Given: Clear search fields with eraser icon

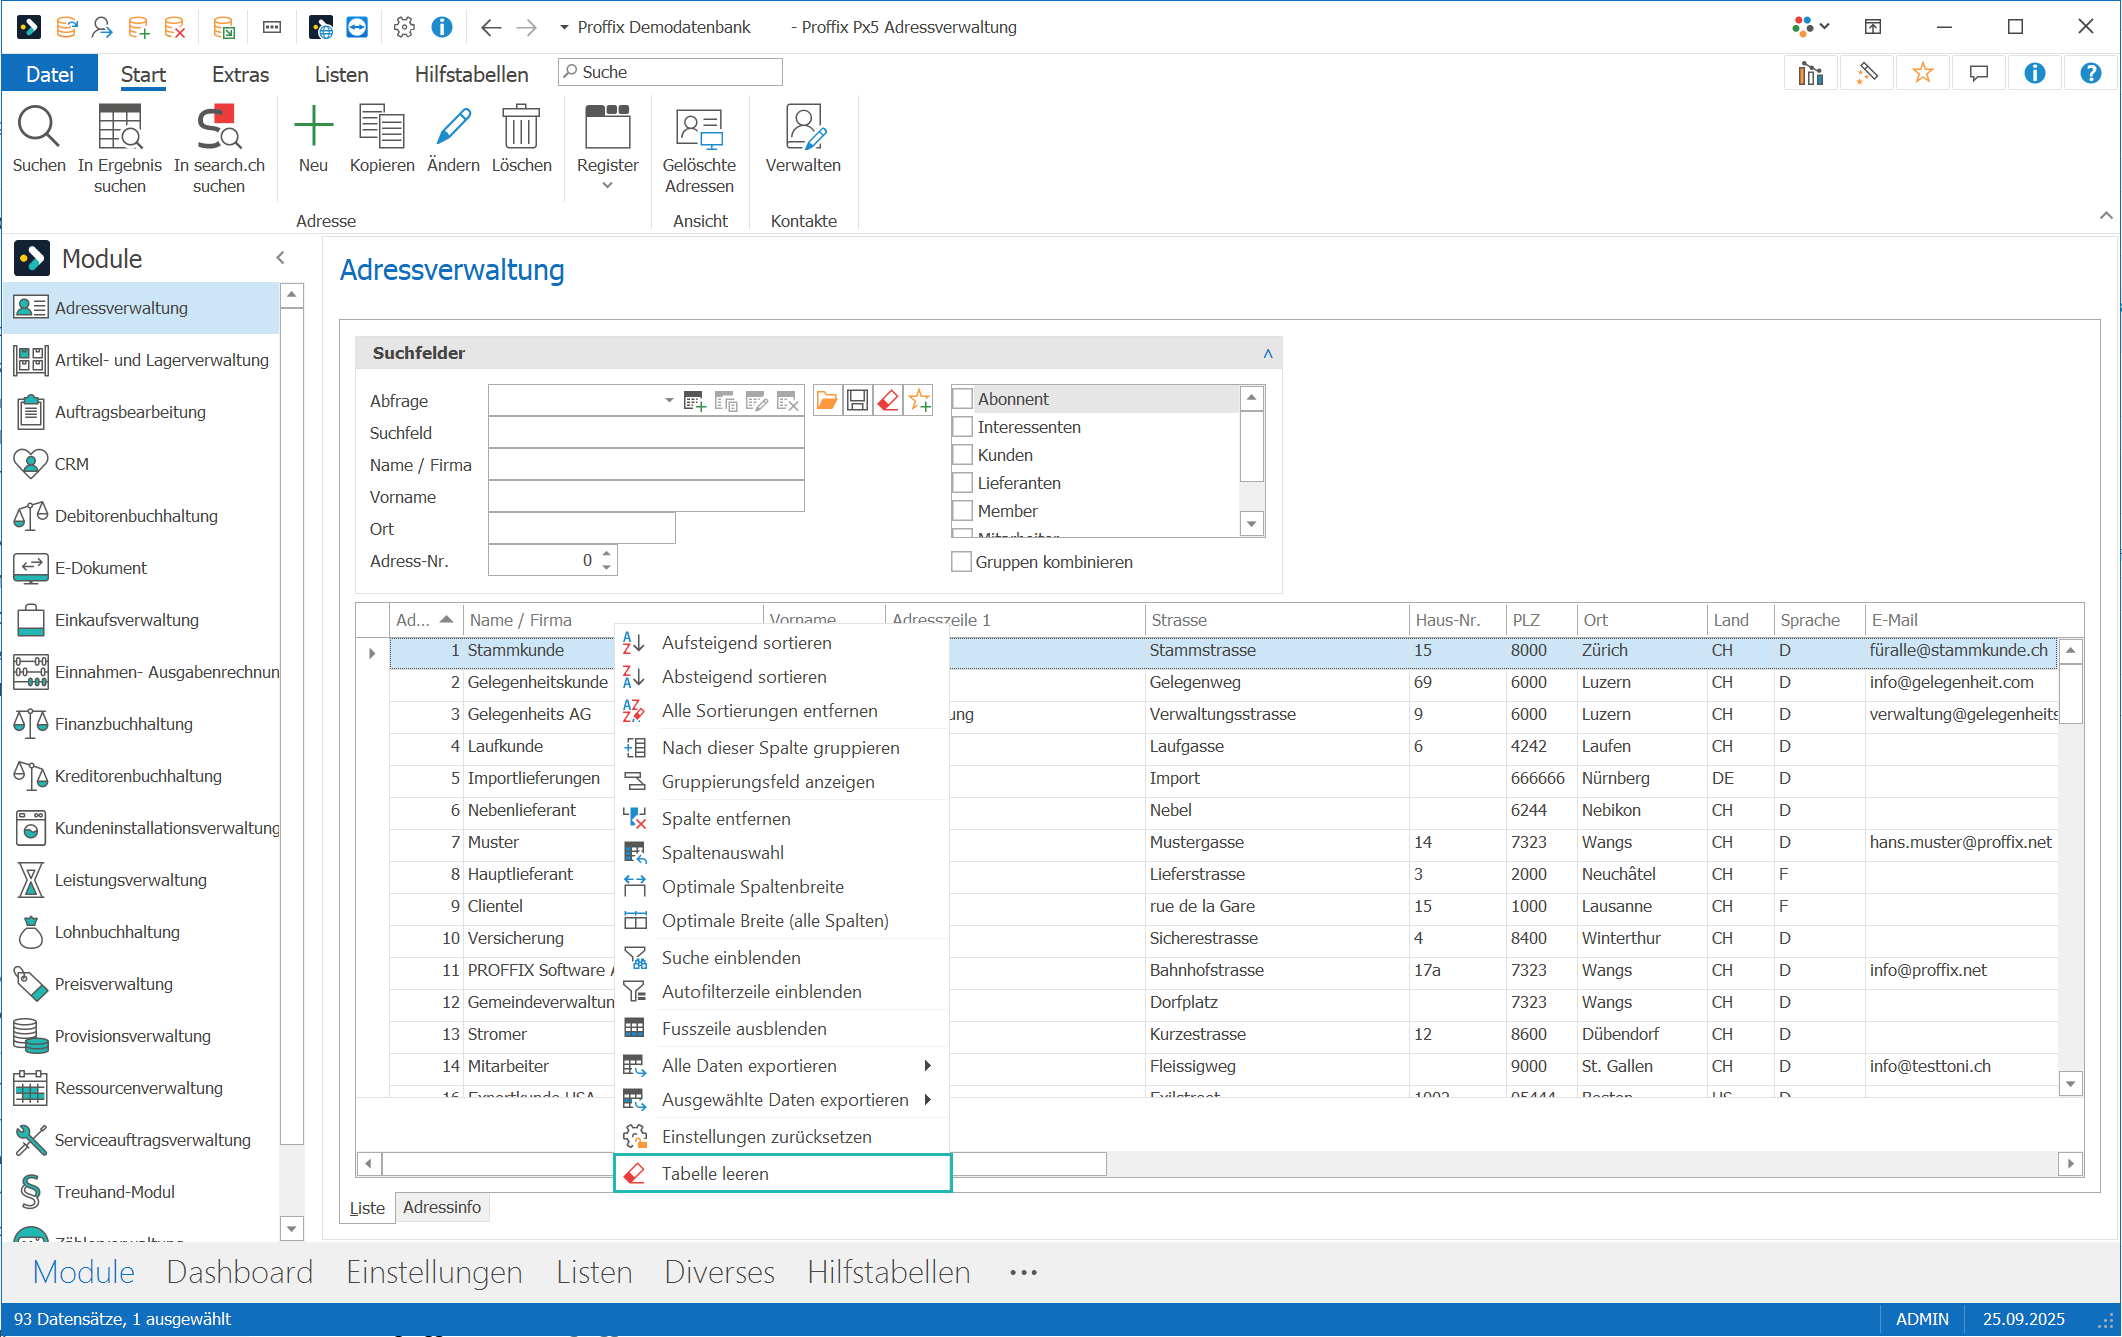Looking at the screenshot, I should click(888, 401).
